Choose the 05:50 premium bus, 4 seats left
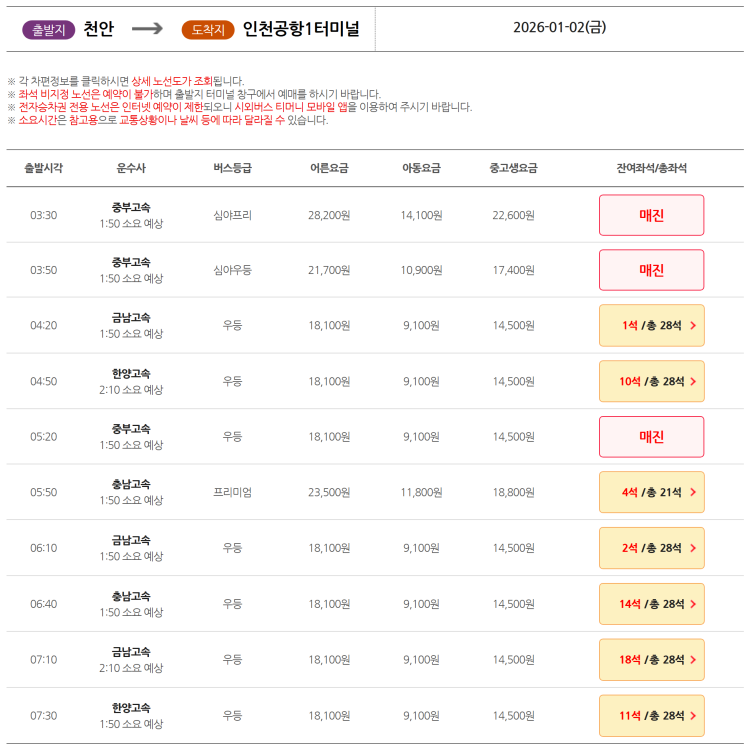 651,492
